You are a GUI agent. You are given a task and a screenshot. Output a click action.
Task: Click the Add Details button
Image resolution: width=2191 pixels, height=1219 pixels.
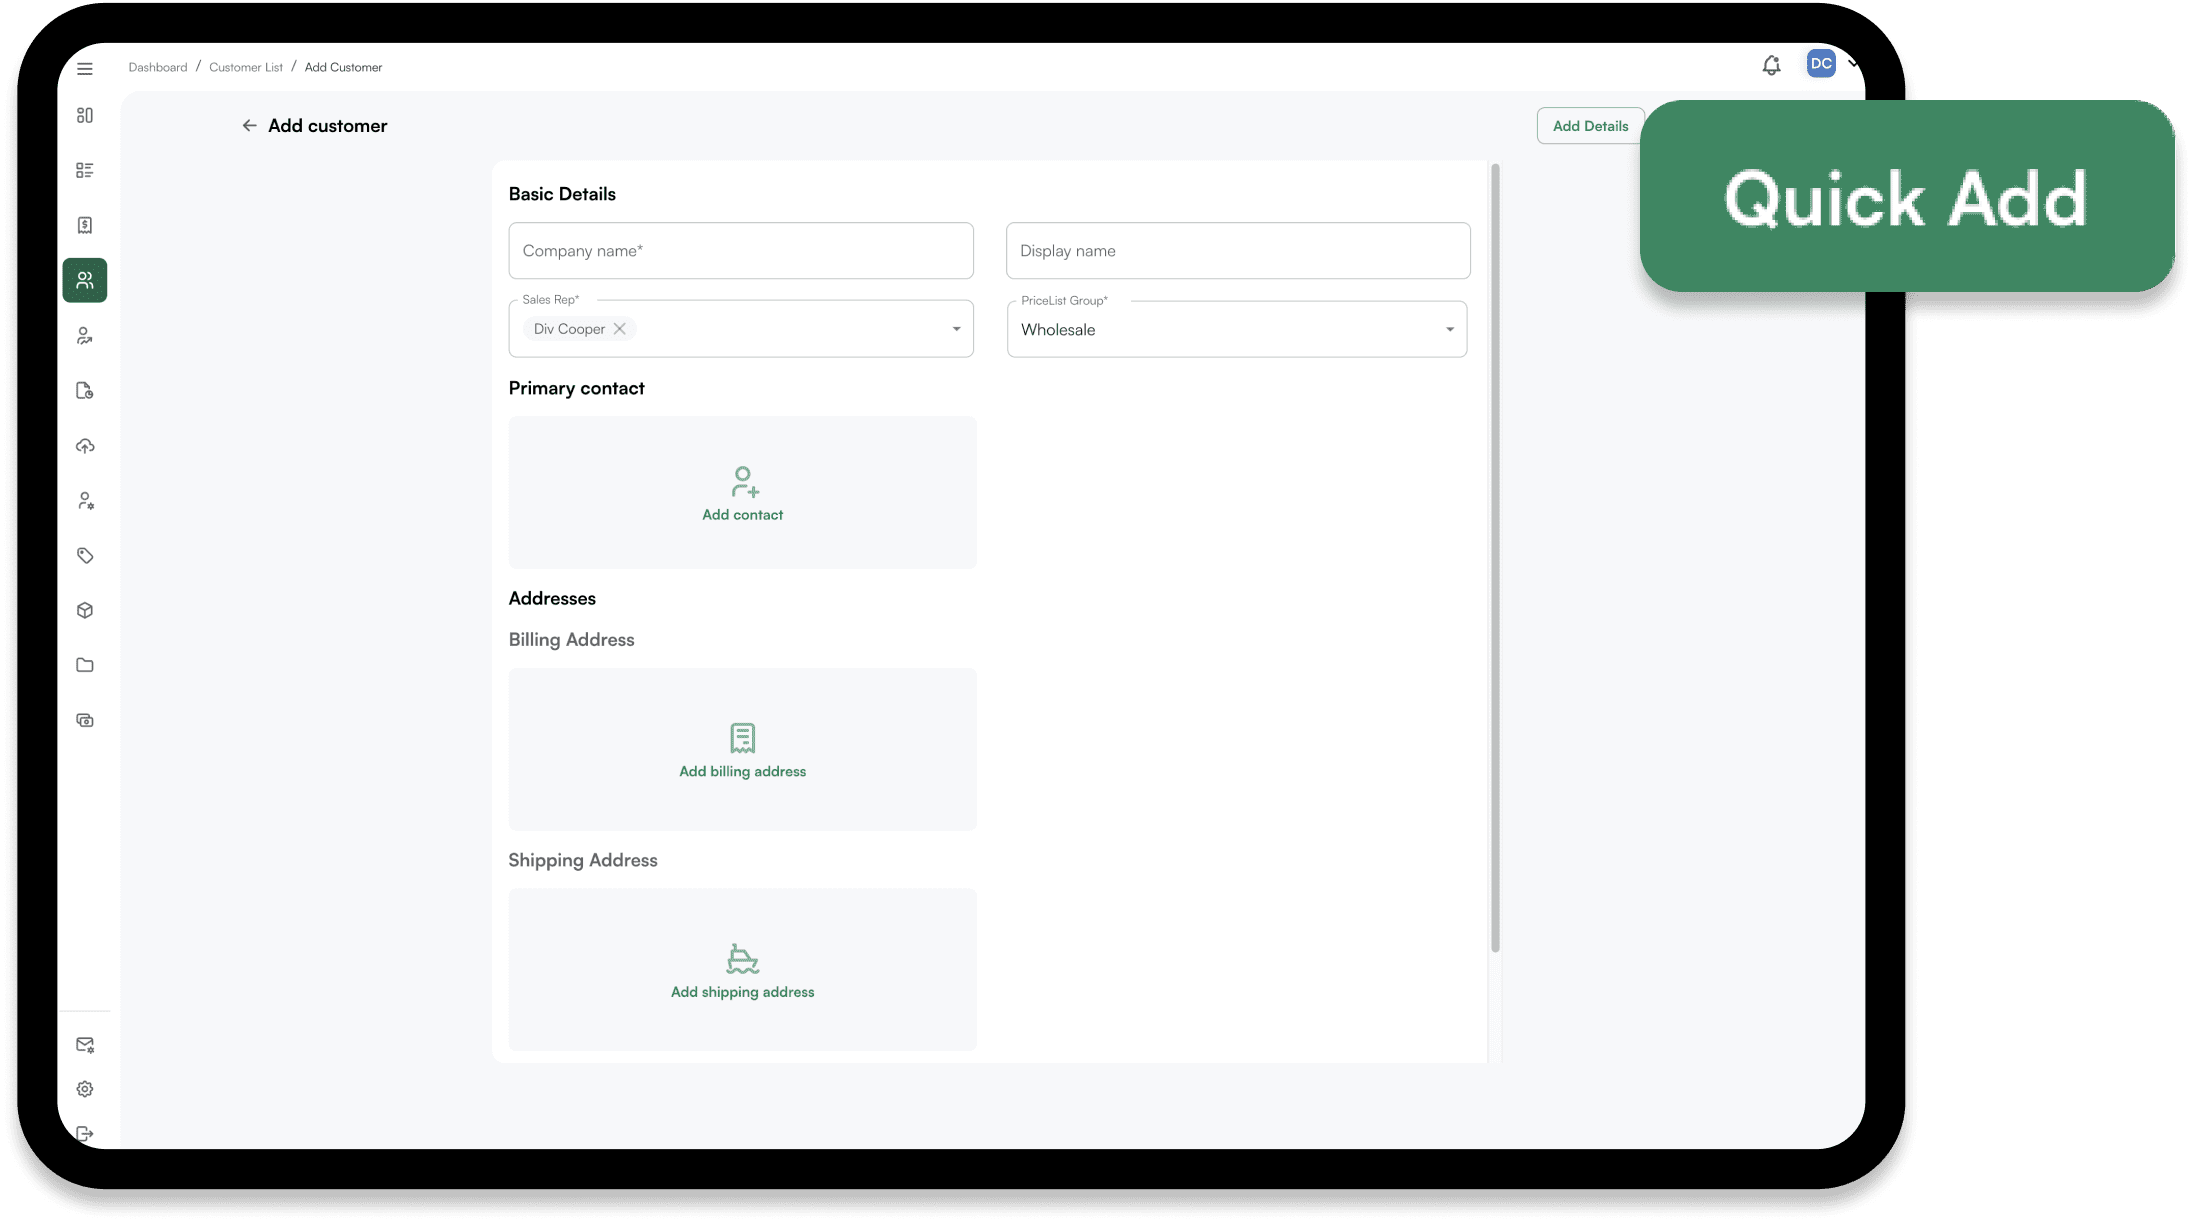point(1589,126)
